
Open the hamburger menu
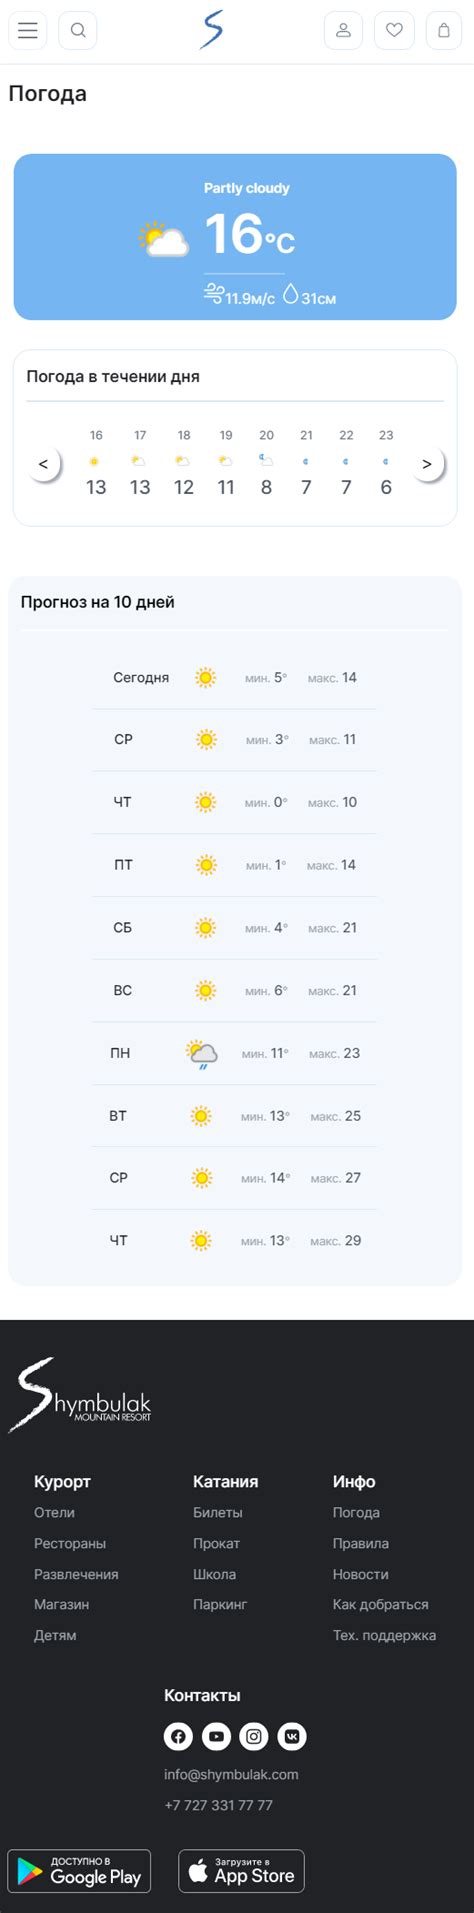[x=28, y=30]
